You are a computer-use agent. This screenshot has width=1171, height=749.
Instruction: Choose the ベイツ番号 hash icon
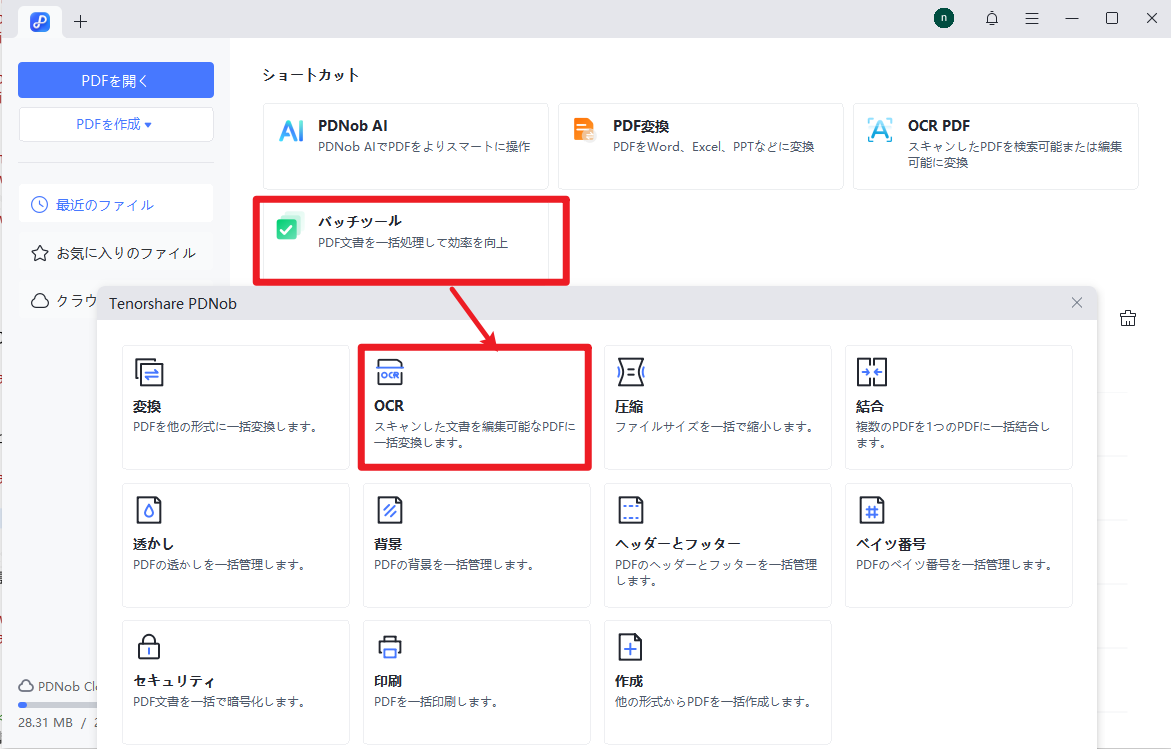[872, 510]
